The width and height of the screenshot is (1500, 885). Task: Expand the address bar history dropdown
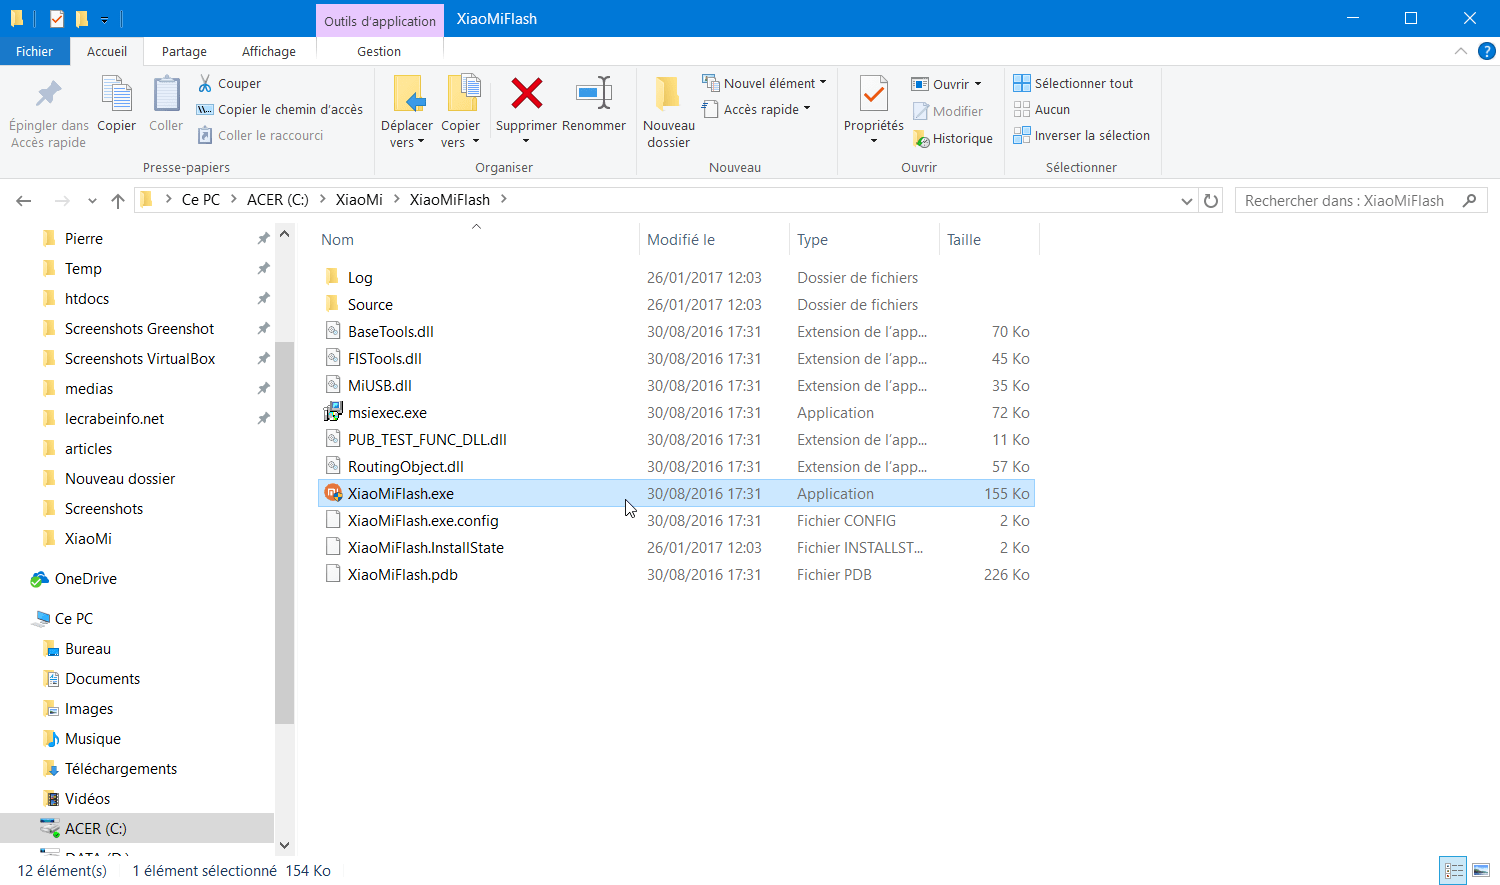point(1186,200)
